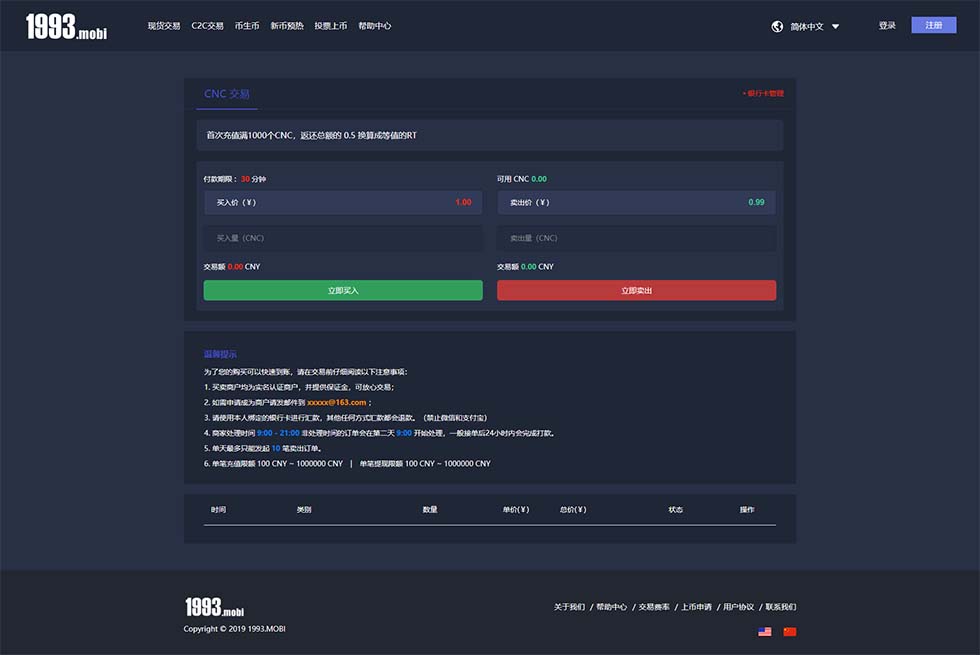Click the 状态 column header
This screenshot has width=980, height=655.
tap(676, 510)
